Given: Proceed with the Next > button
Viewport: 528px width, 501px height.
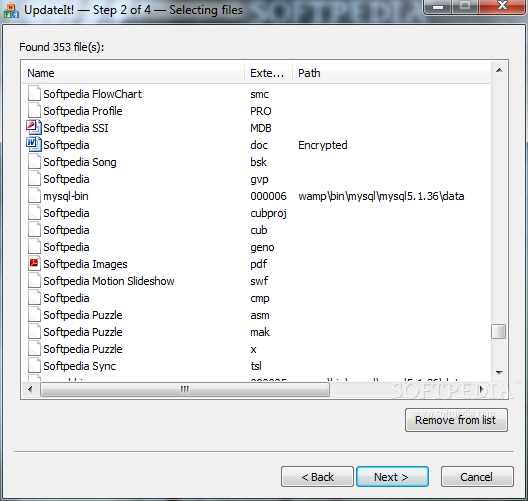Looking at the screenshot, I should click(392, 477).
